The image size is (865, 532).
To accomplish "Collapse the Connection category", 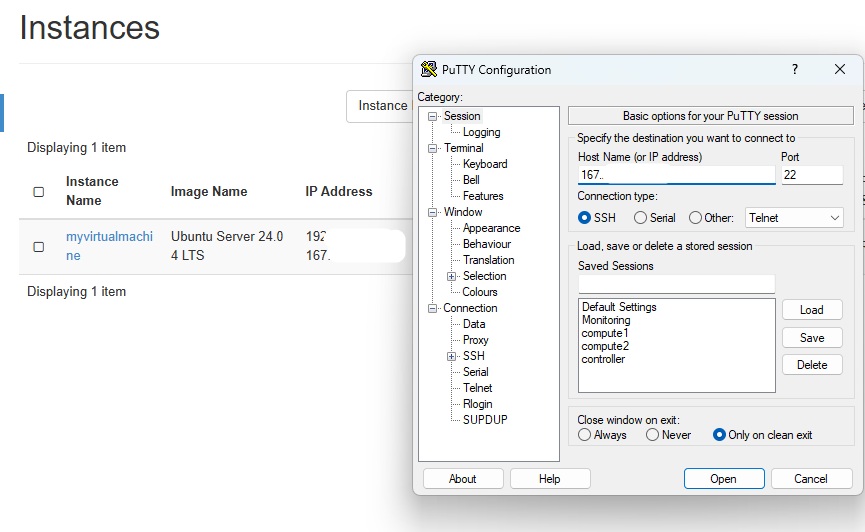I will coord(432,308).
